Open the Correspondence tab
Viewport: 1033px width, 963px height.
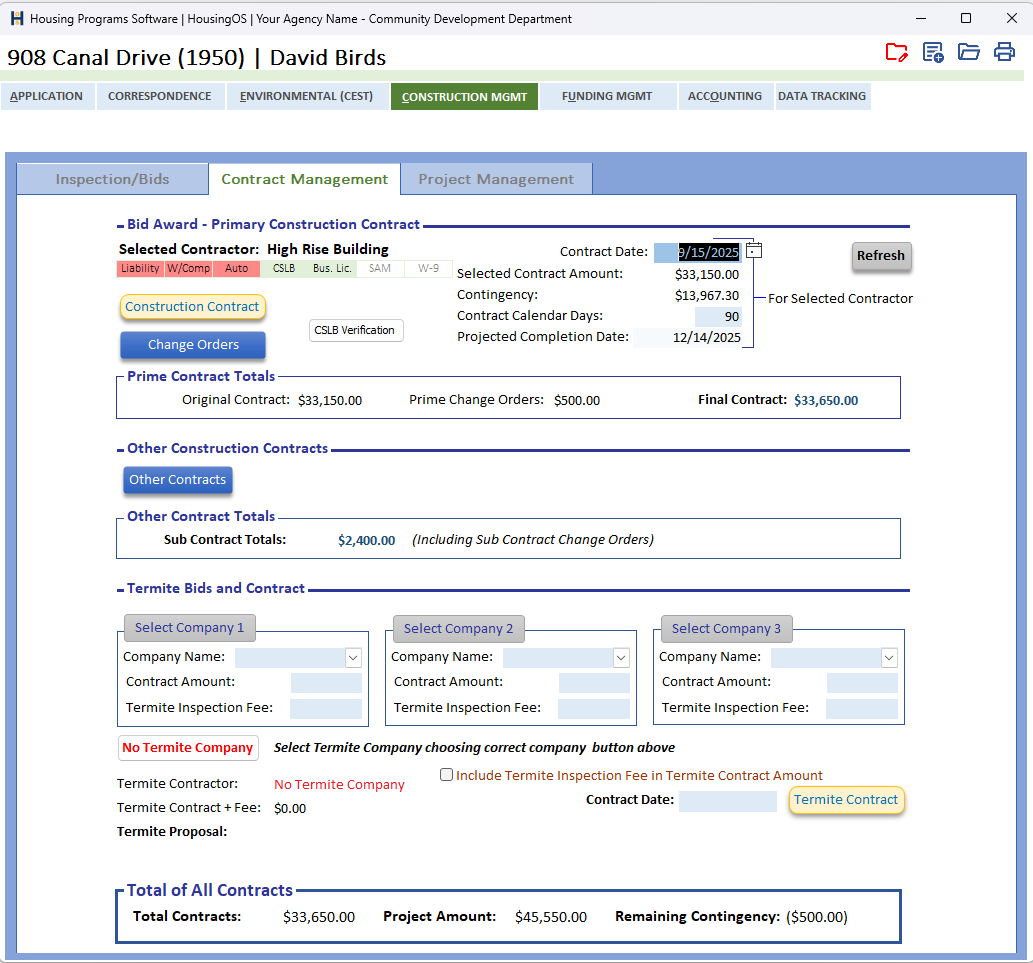[160, 96]
